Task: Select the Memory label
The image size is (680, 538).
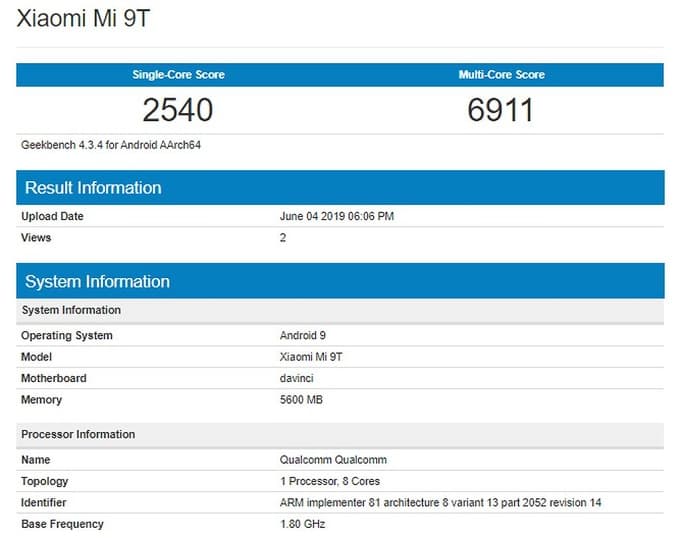Action: pos(42,400)
